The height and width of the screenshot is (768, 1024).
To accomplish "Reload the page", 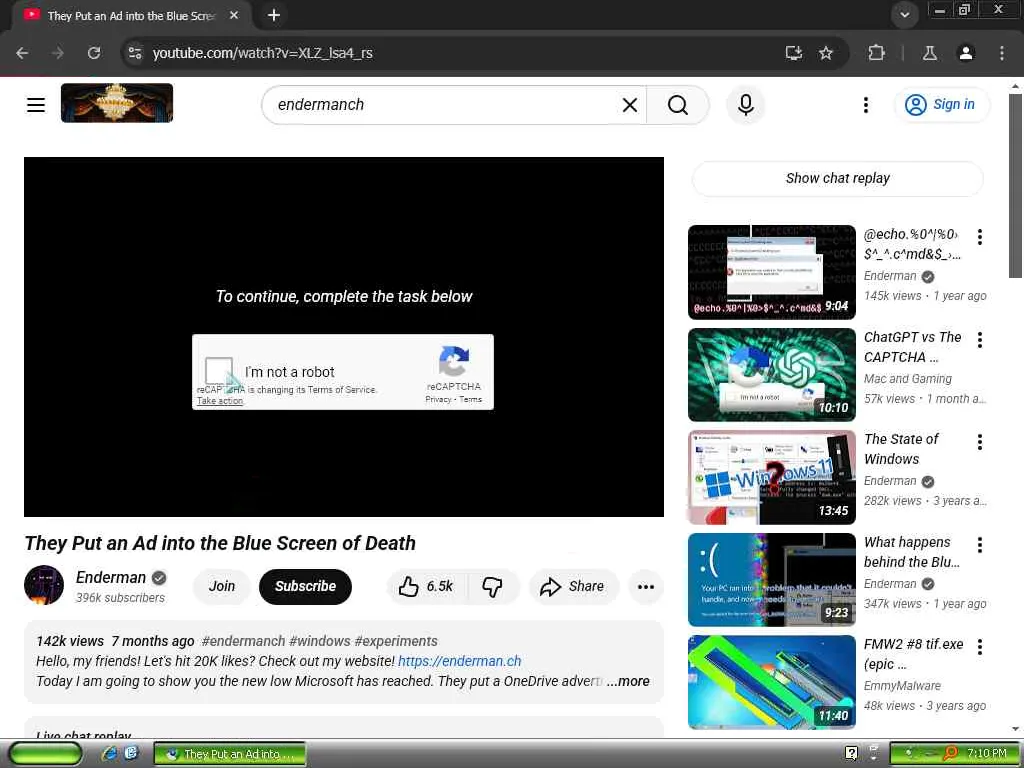I will (x=94, y=53).
